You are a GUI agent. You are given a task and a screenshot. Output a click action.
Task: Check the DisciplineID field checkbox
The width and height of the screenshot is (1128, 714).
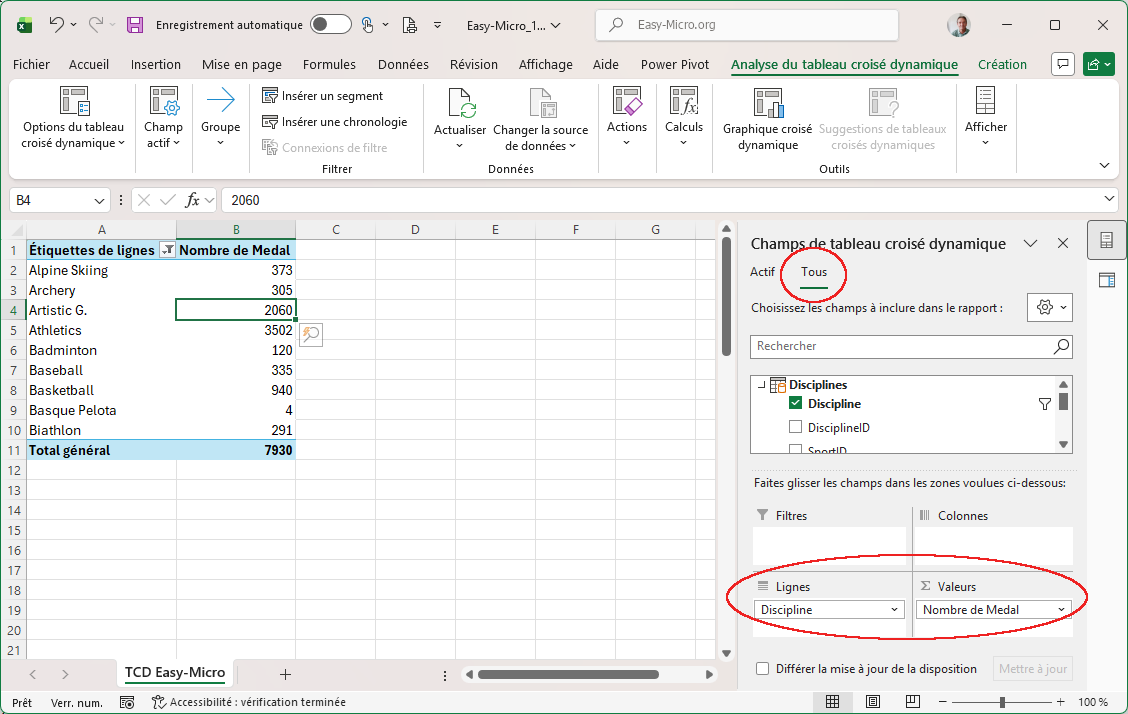tap(796, 427)
